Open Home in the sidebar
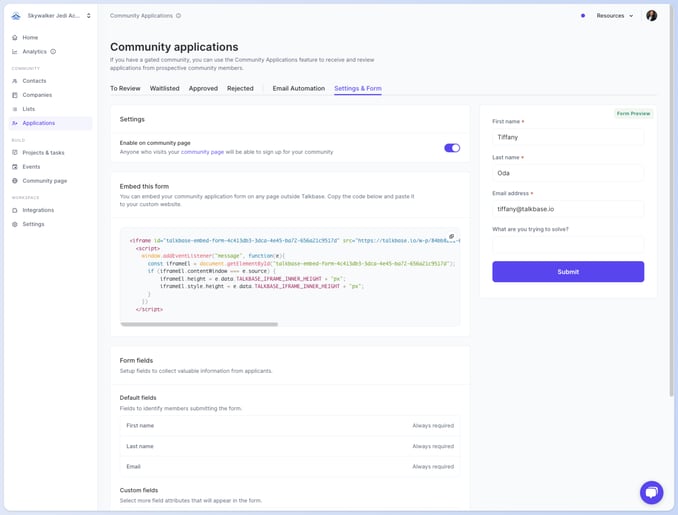678x515 pixels. [x=30, y=38]
